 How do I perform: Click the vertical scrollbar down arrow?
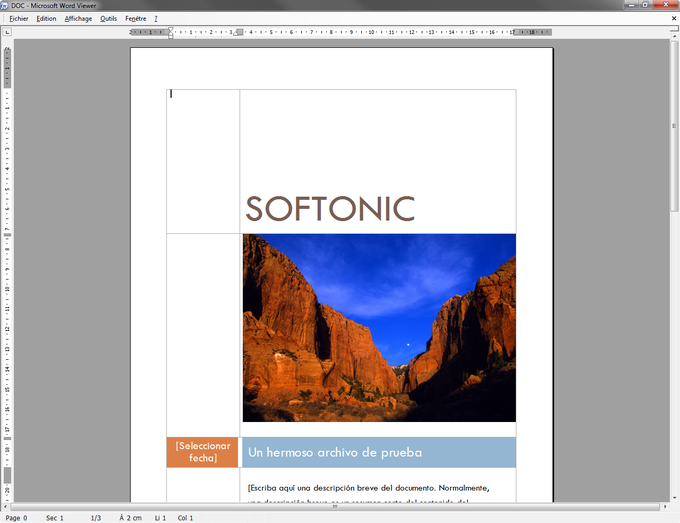tap(674, 498)
